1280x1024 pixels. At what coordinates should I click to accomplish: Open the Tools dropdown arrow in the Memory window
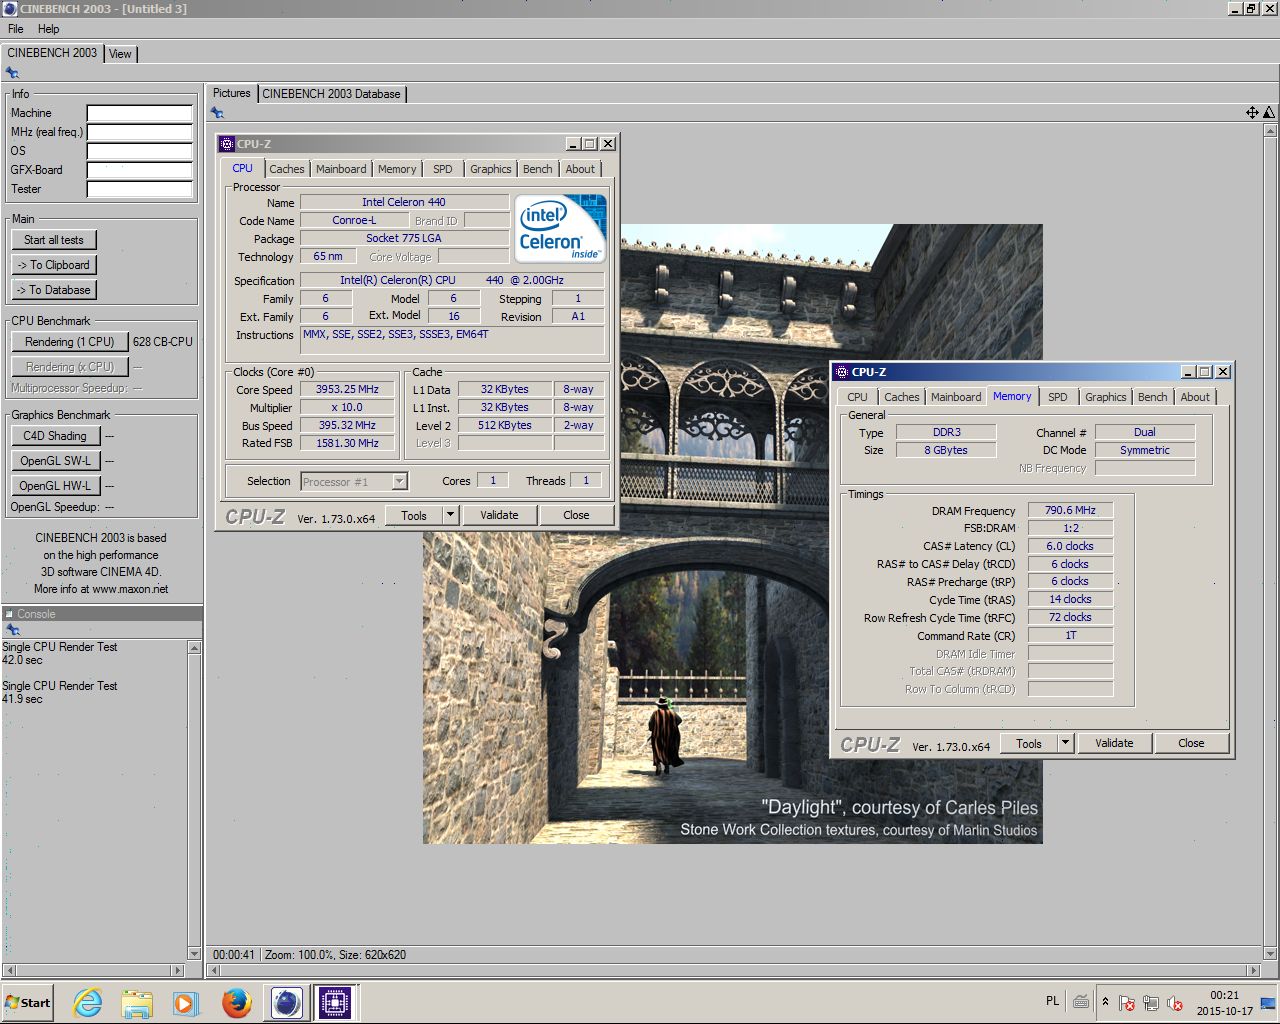pos(1065,743)
